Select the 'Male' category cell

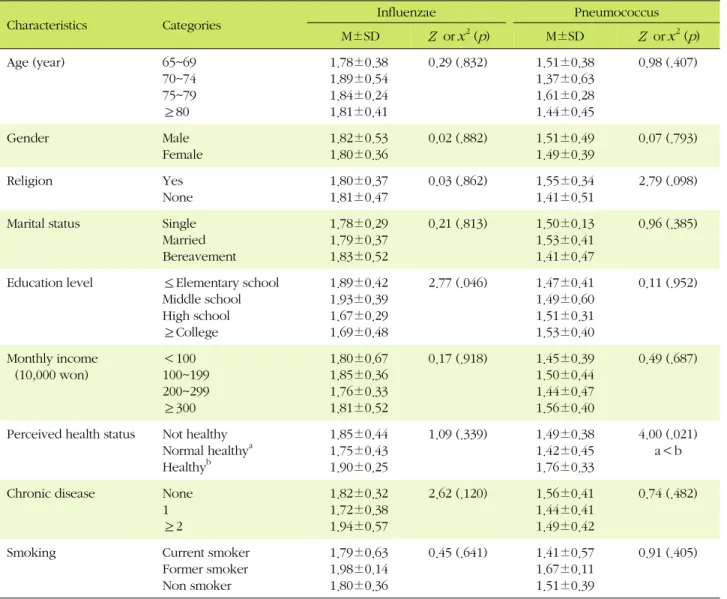coord(176,138)
